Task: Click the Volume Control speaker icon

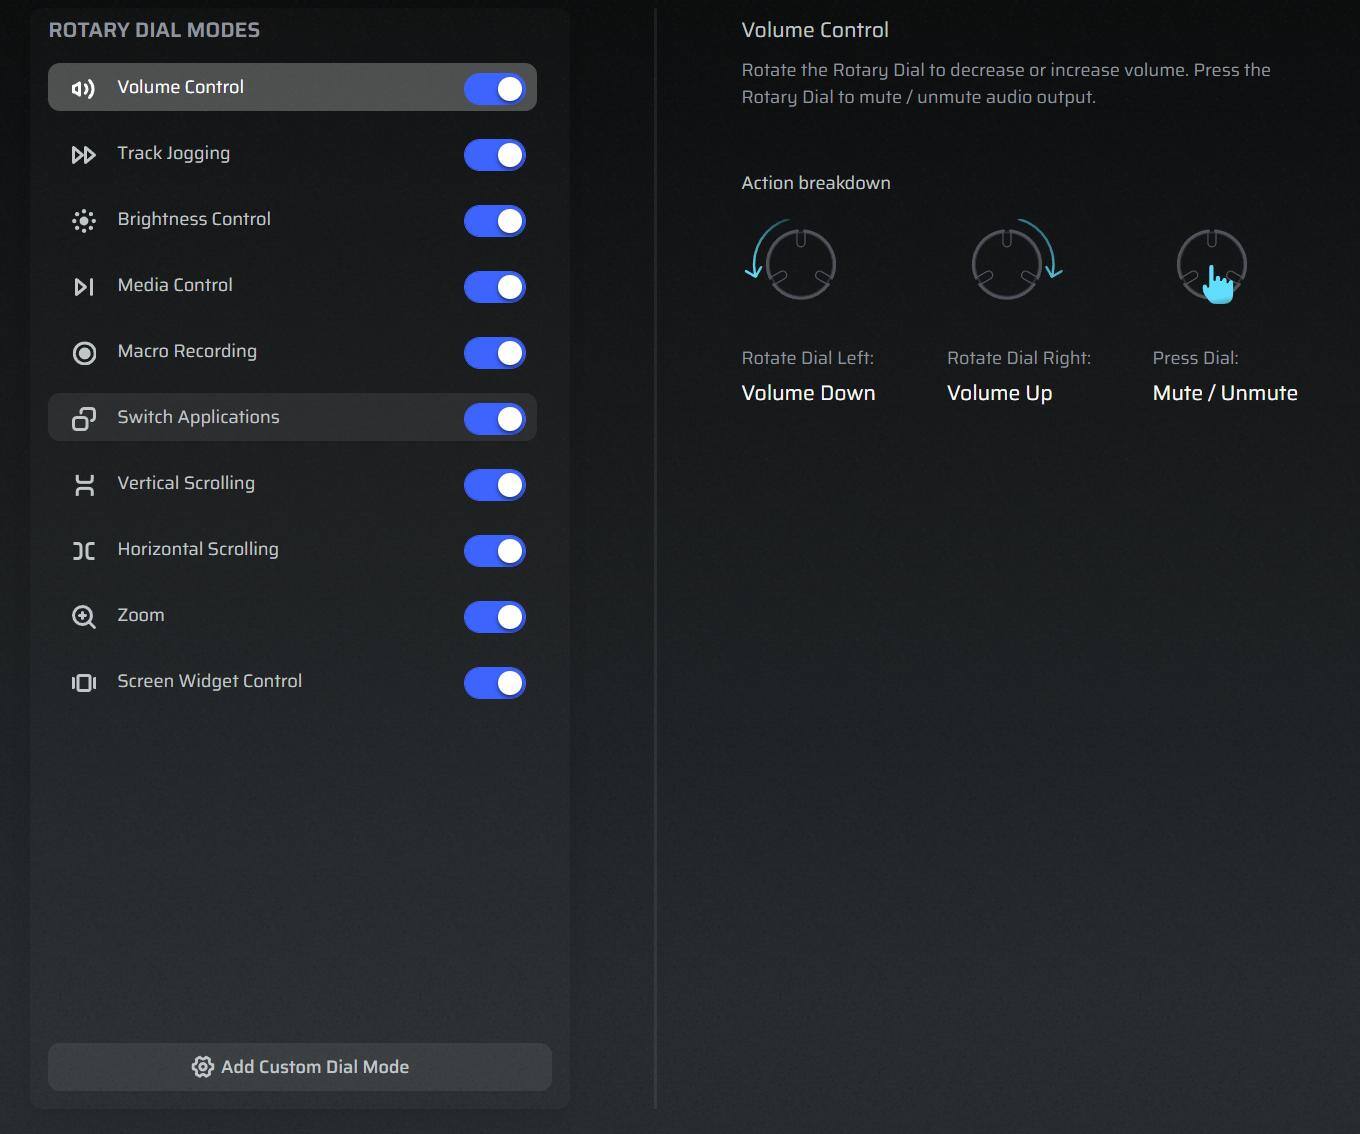Action: point(84,88)
